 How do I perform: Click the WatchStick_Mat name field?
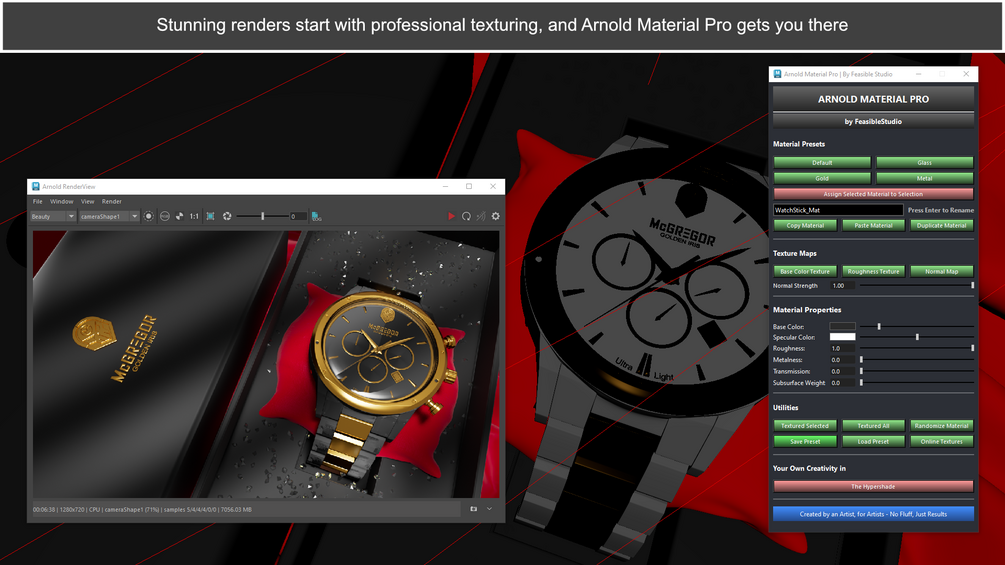click(838, 210)
